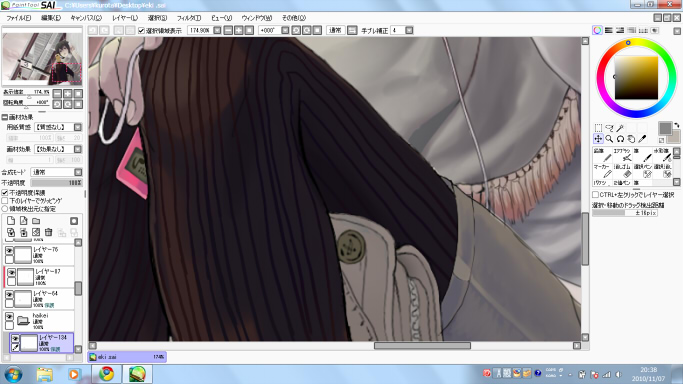
Task: Open the Canvas (キャンバス) menu
Action: (86, 18)
